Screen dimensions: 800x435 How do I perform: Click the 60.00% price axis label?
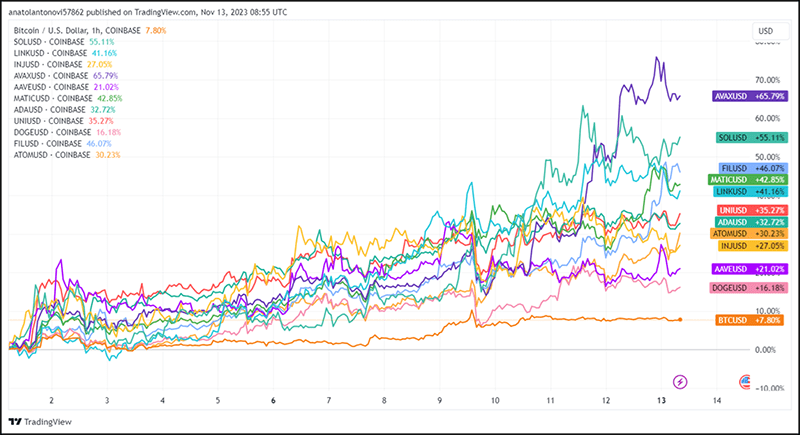pyautogui.click(x=767, y=118)
